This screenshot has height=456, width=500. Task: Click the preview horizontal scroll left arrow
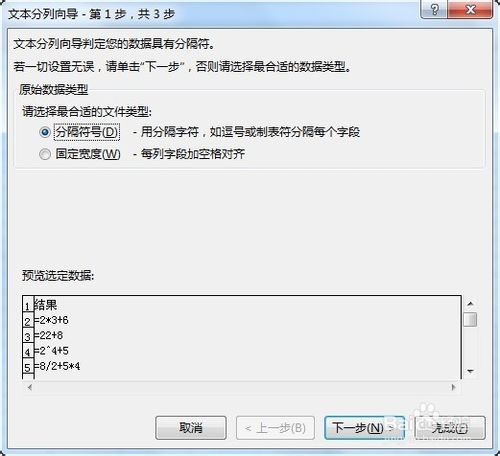point(30,387)
